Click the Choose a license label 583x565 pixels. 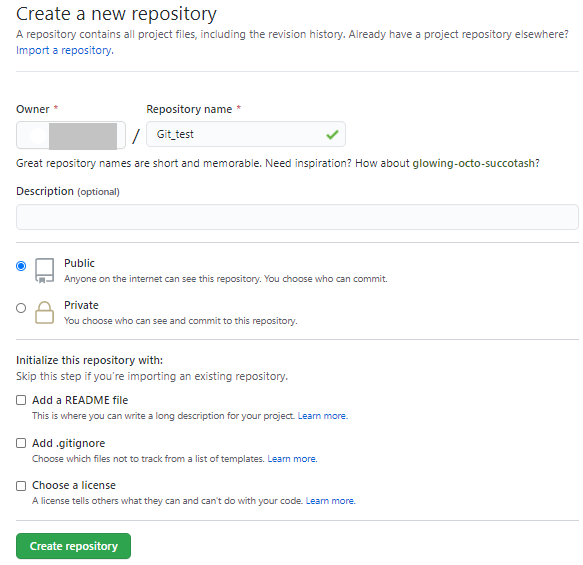(74, 485)
